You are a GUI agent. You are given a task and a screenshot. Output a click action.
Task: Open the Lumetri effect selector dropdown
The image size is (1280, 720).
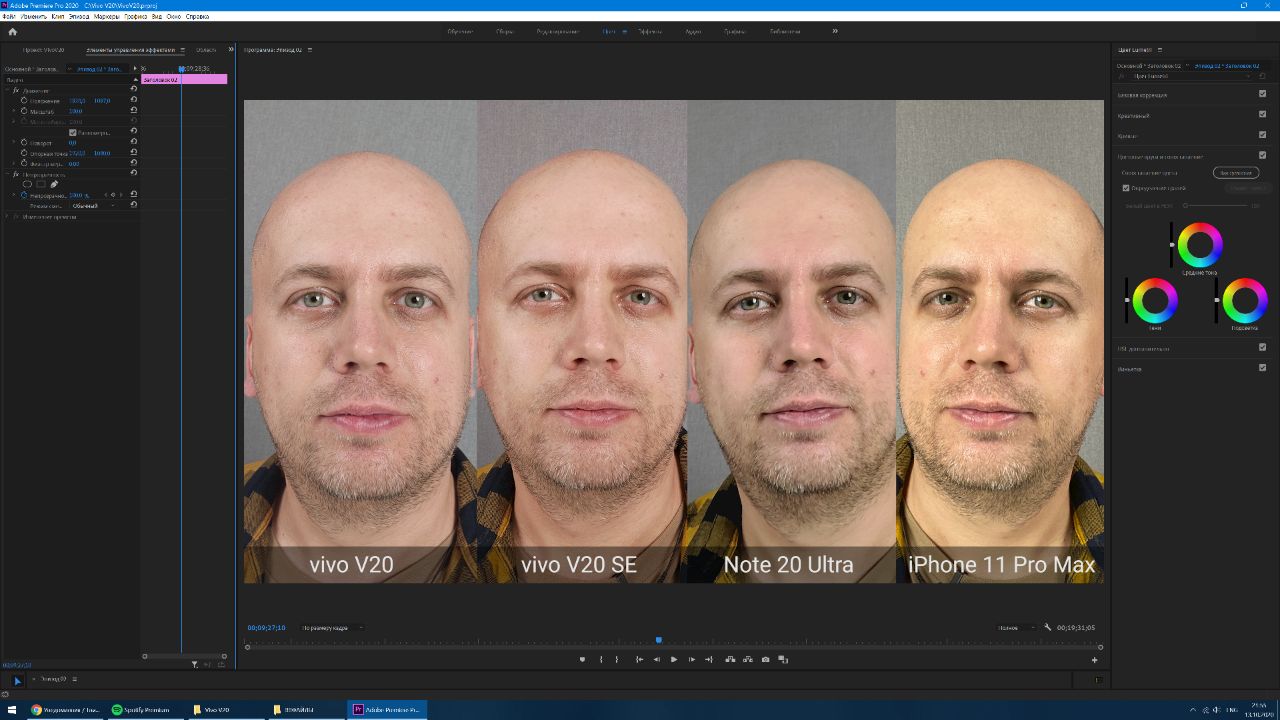tap(1193, 76)
